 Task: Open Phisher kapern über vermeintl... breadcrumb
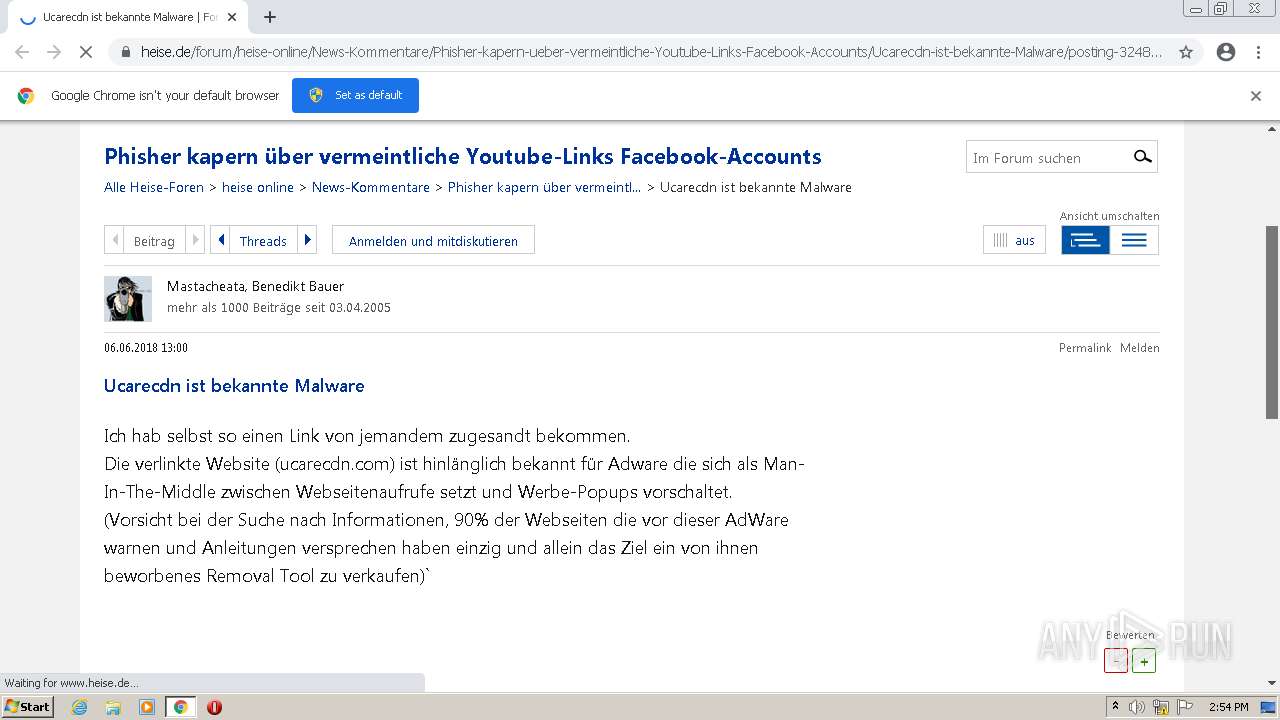pos(545,187)
